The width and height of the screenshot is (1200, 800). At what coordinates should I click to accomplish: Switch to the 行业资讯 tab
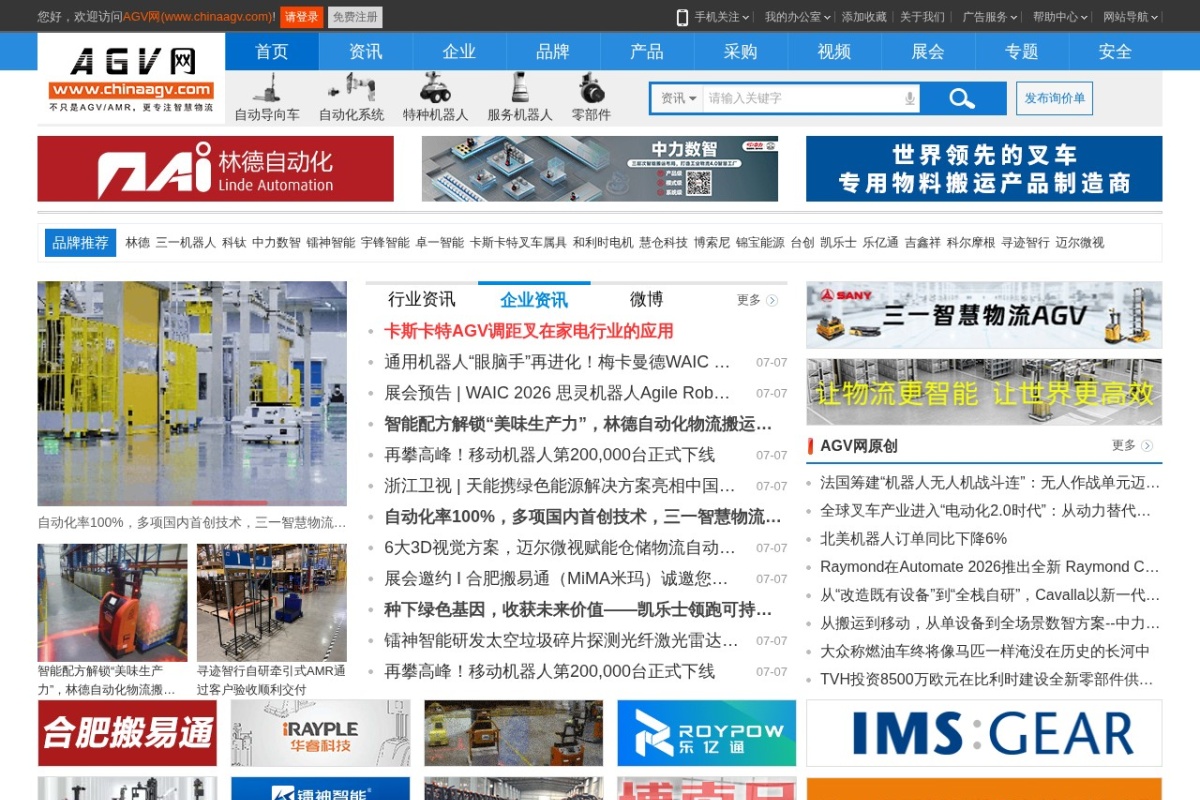tap(422, 299)
